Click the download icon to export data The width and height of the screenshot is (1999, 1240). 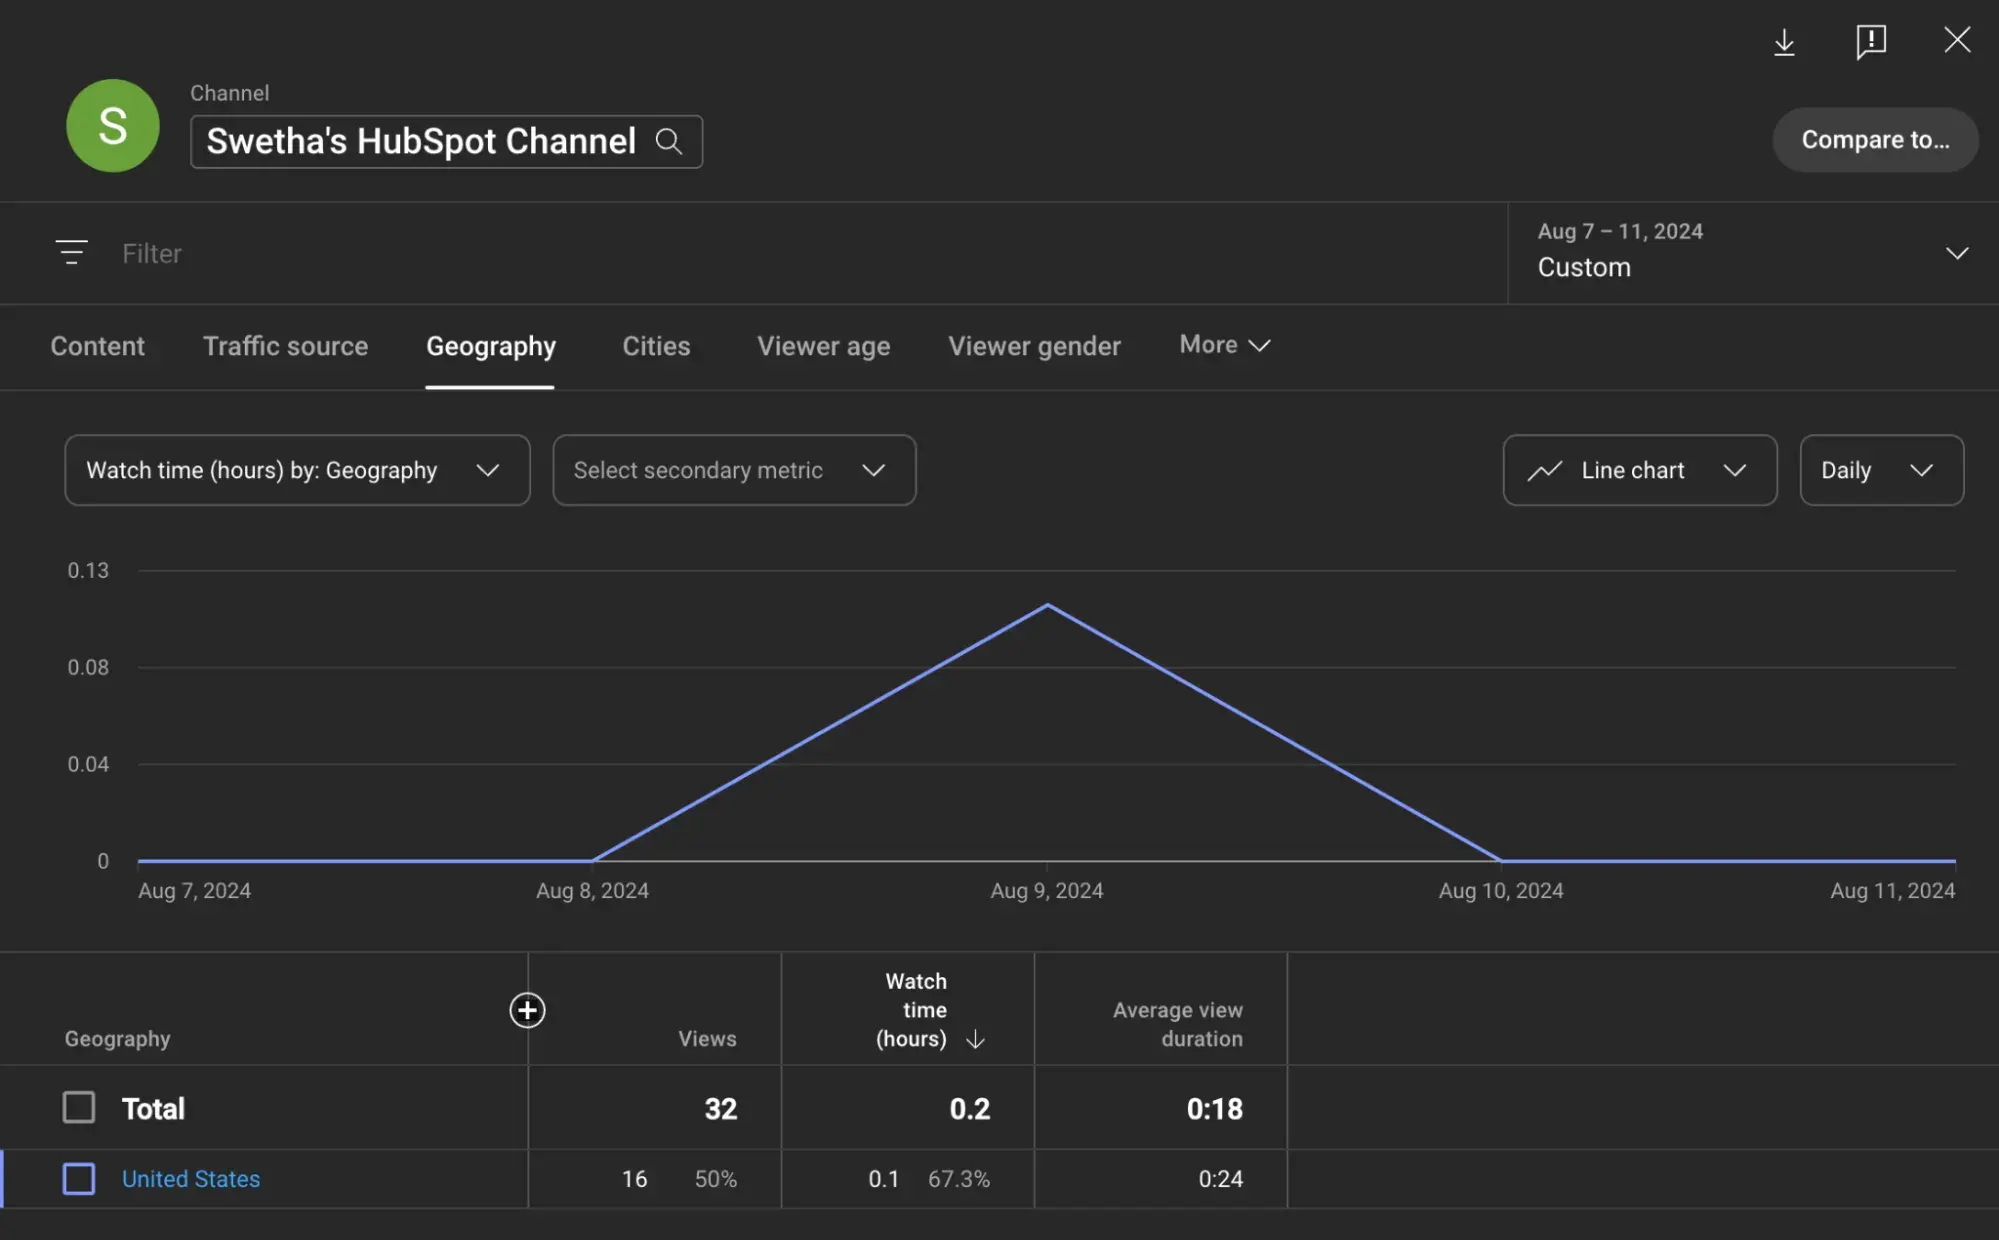click(1785, 40)
